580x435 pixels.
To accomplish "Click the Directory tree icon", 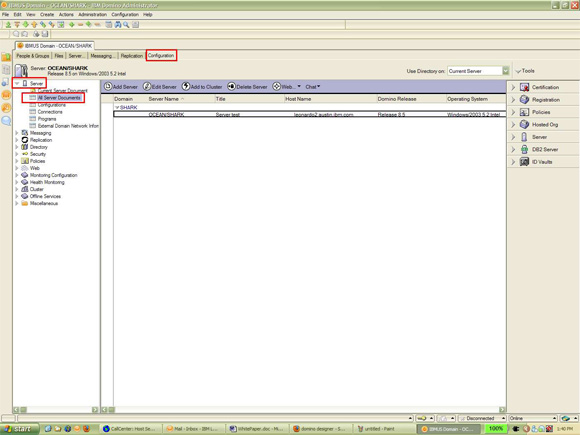I will coord(25,147).
